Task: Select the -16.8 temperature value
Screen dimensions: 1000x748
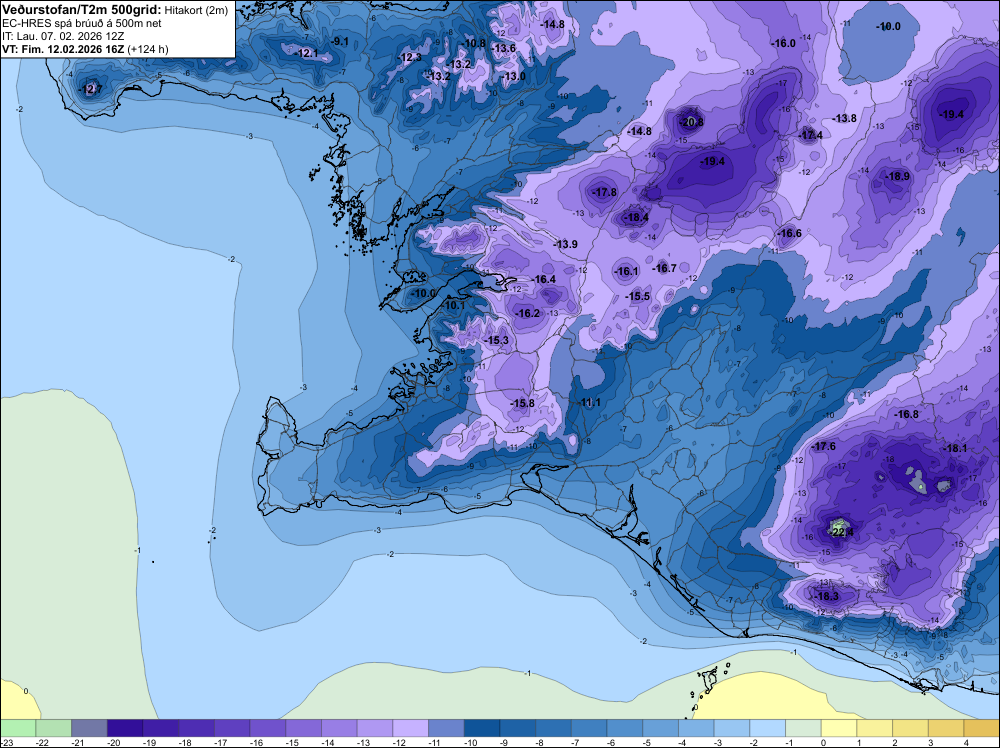Action: click(907, 414)
